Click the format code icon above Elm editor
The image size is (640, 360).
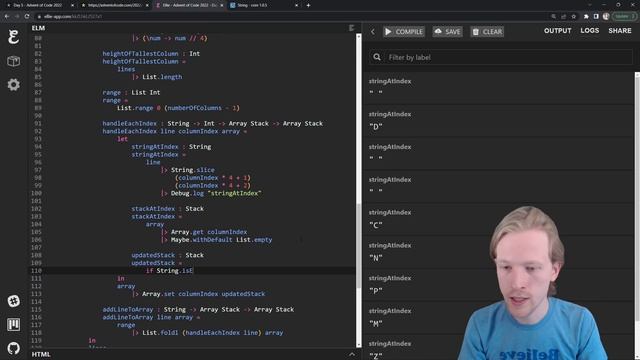(x=351, y=28)
